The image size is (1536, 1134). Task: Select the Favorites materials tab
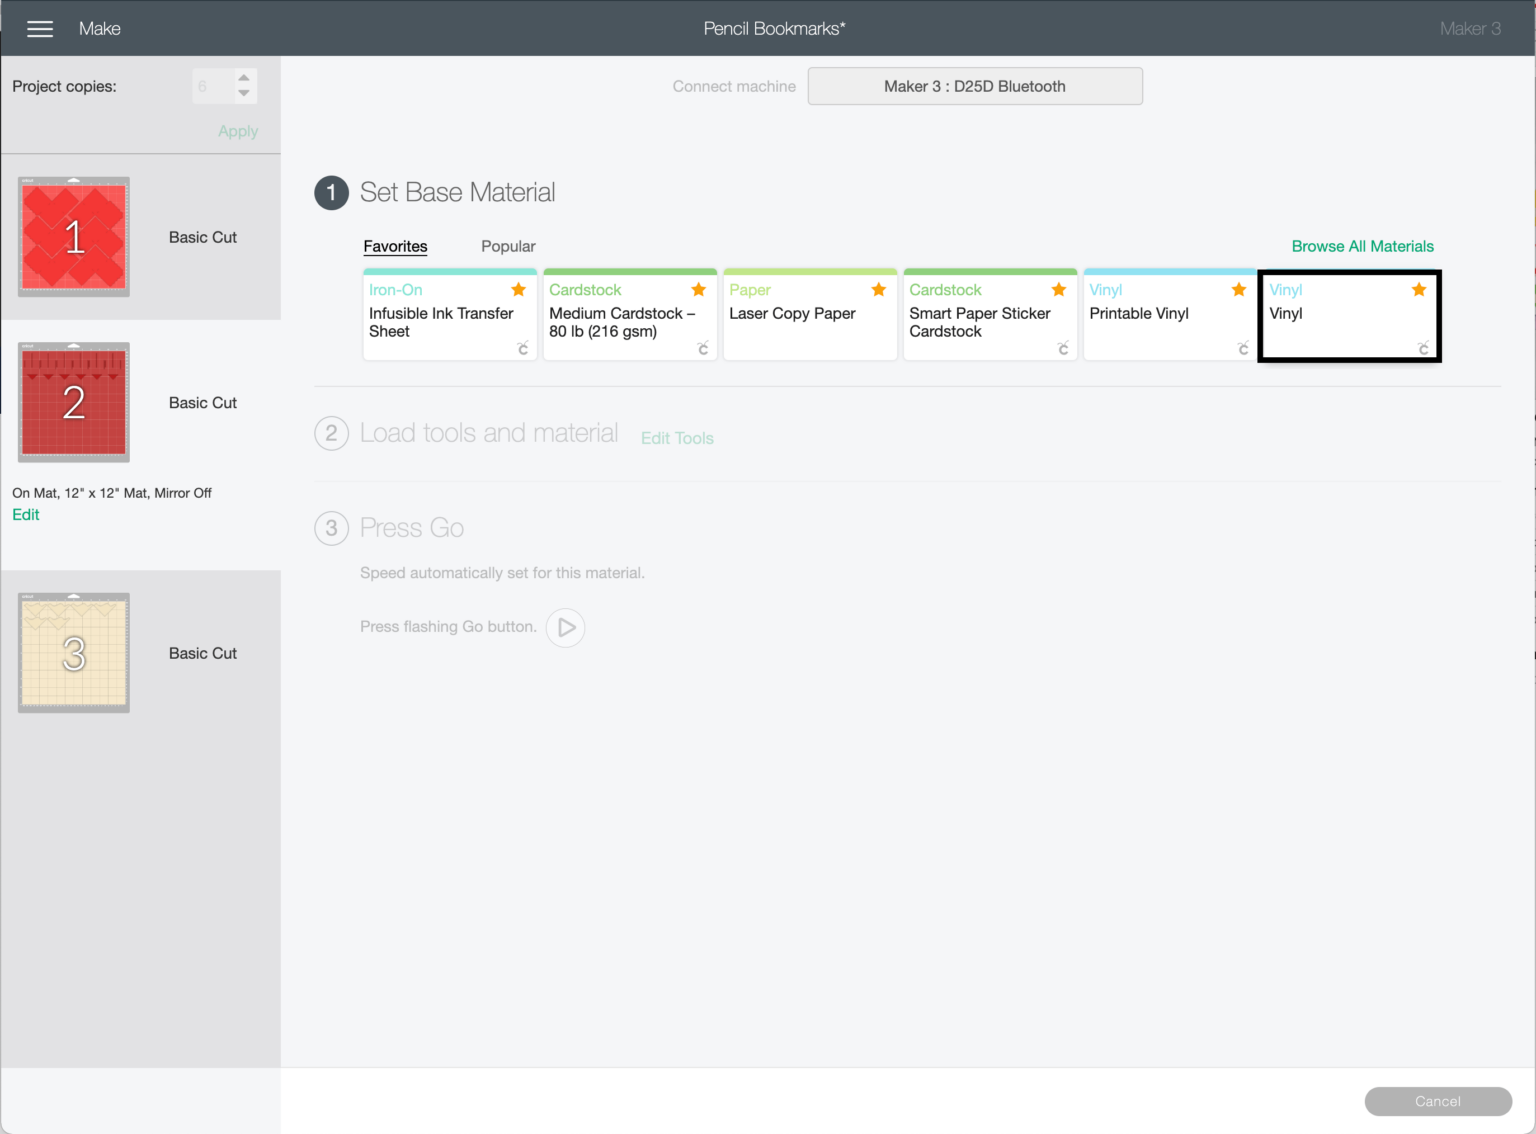(395, 246)
